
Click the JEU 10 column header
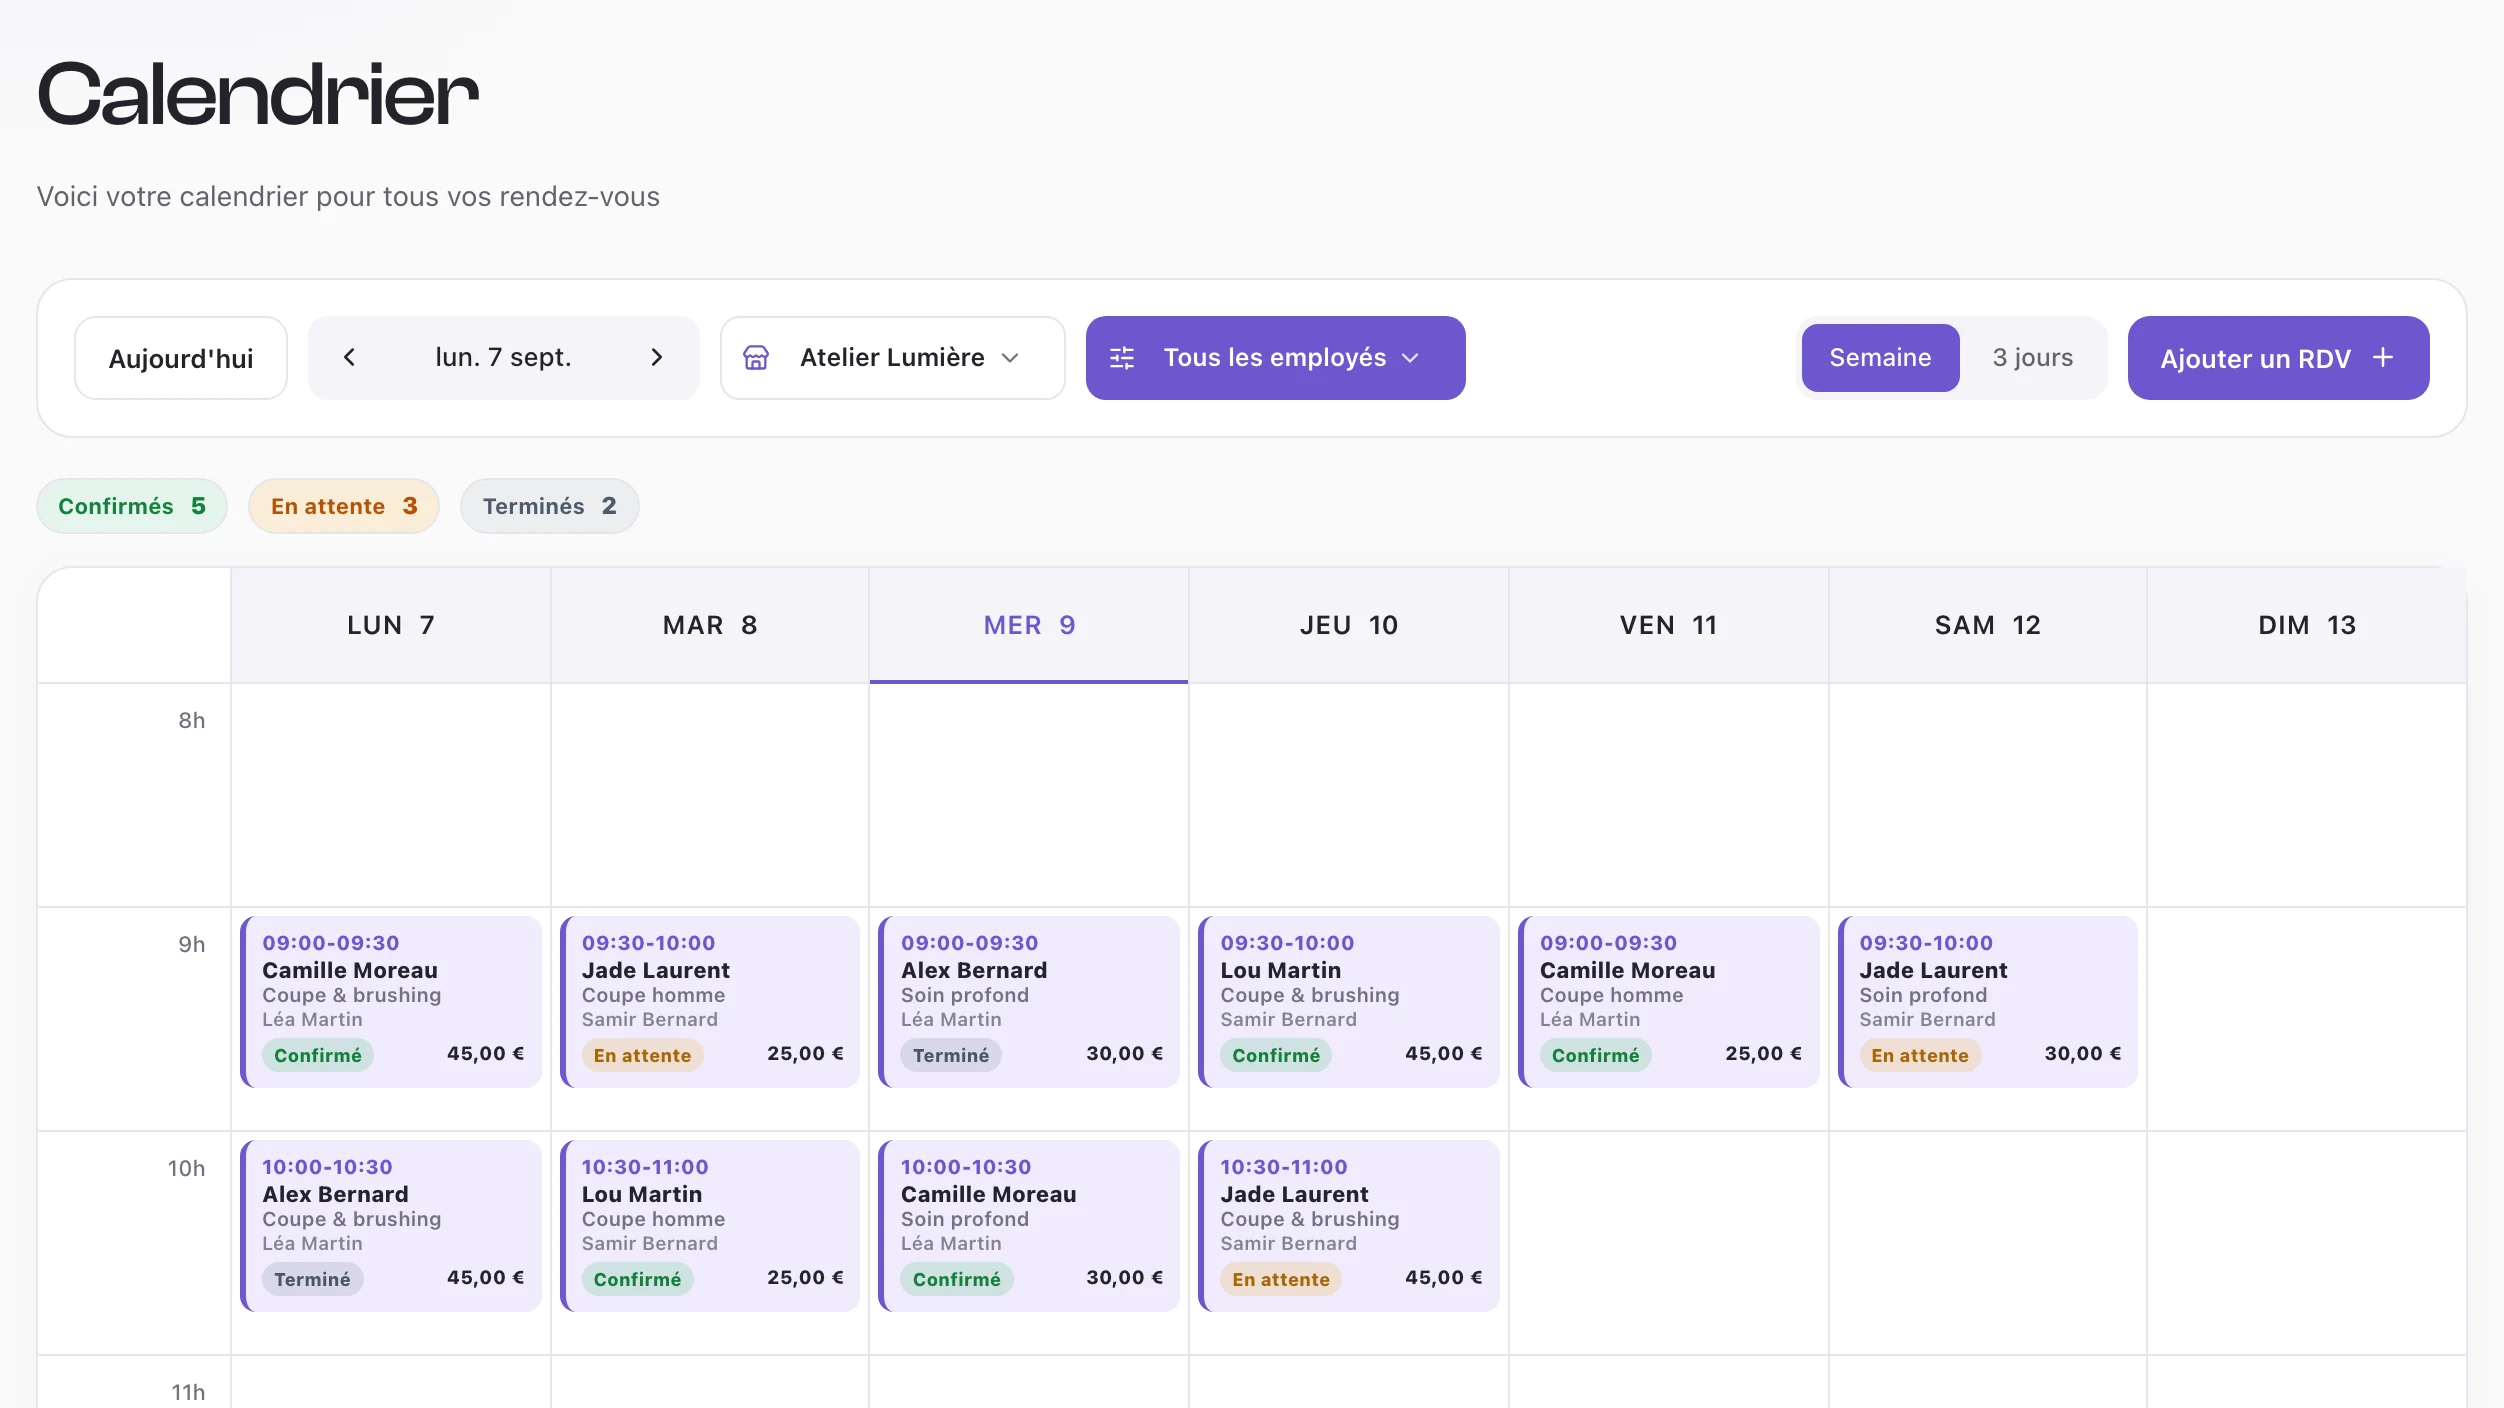[1348, 625]
